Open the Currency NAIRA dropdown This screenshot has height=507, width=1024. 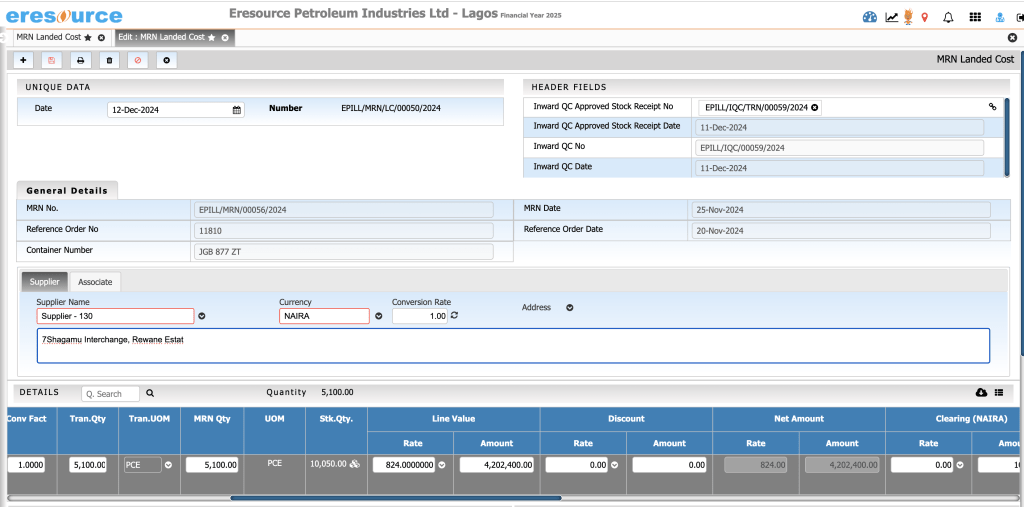(x=379, y=316)
